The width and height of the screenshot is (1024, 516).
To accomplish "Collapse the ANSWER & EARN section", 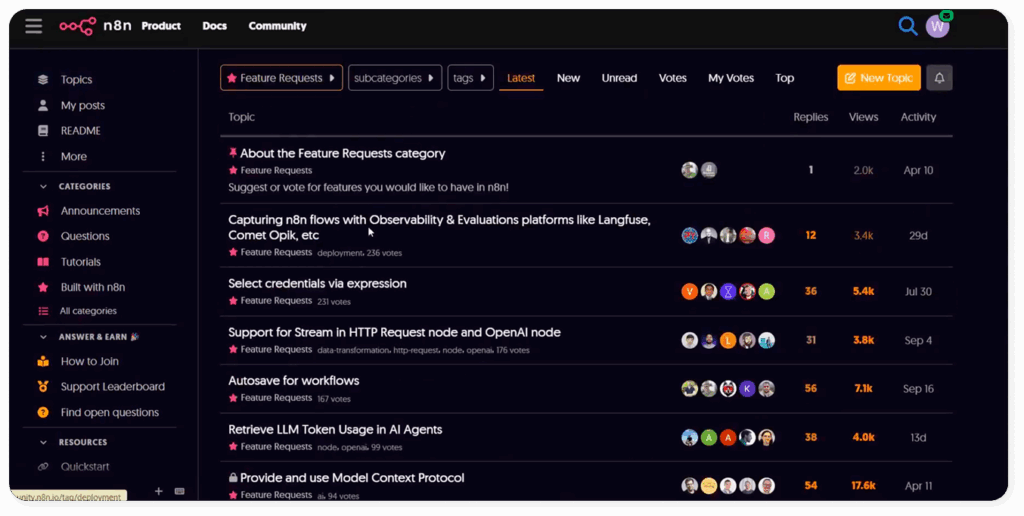I will [43, 337].
